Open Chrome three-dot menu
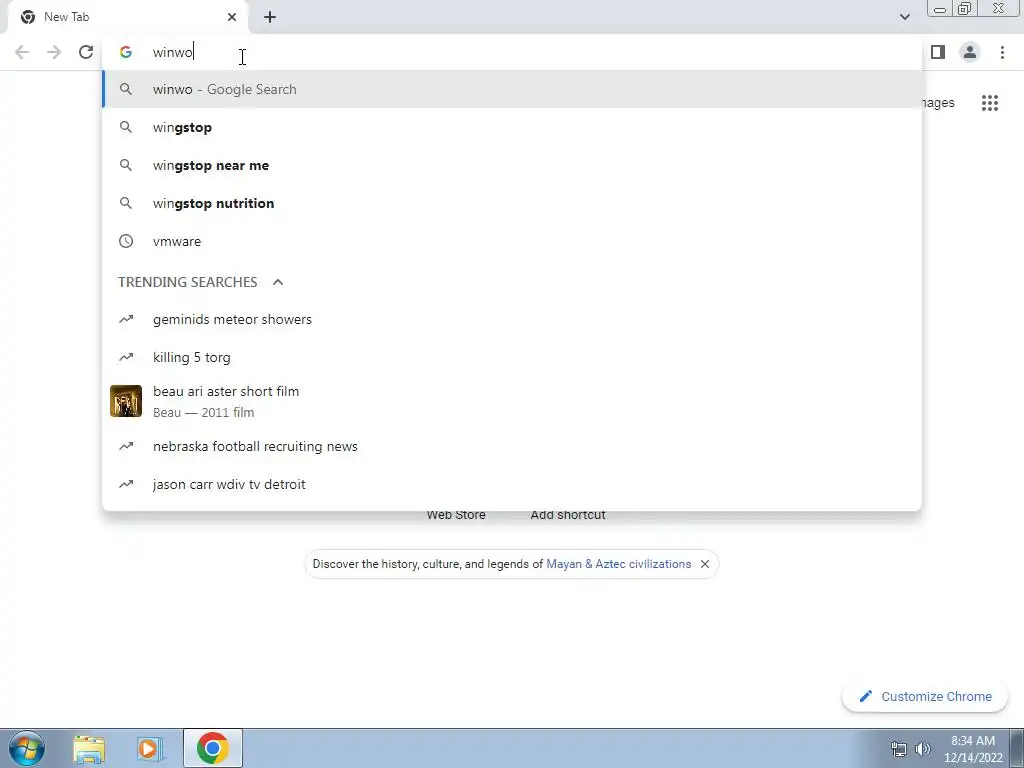 click(x=1002, y=52)
